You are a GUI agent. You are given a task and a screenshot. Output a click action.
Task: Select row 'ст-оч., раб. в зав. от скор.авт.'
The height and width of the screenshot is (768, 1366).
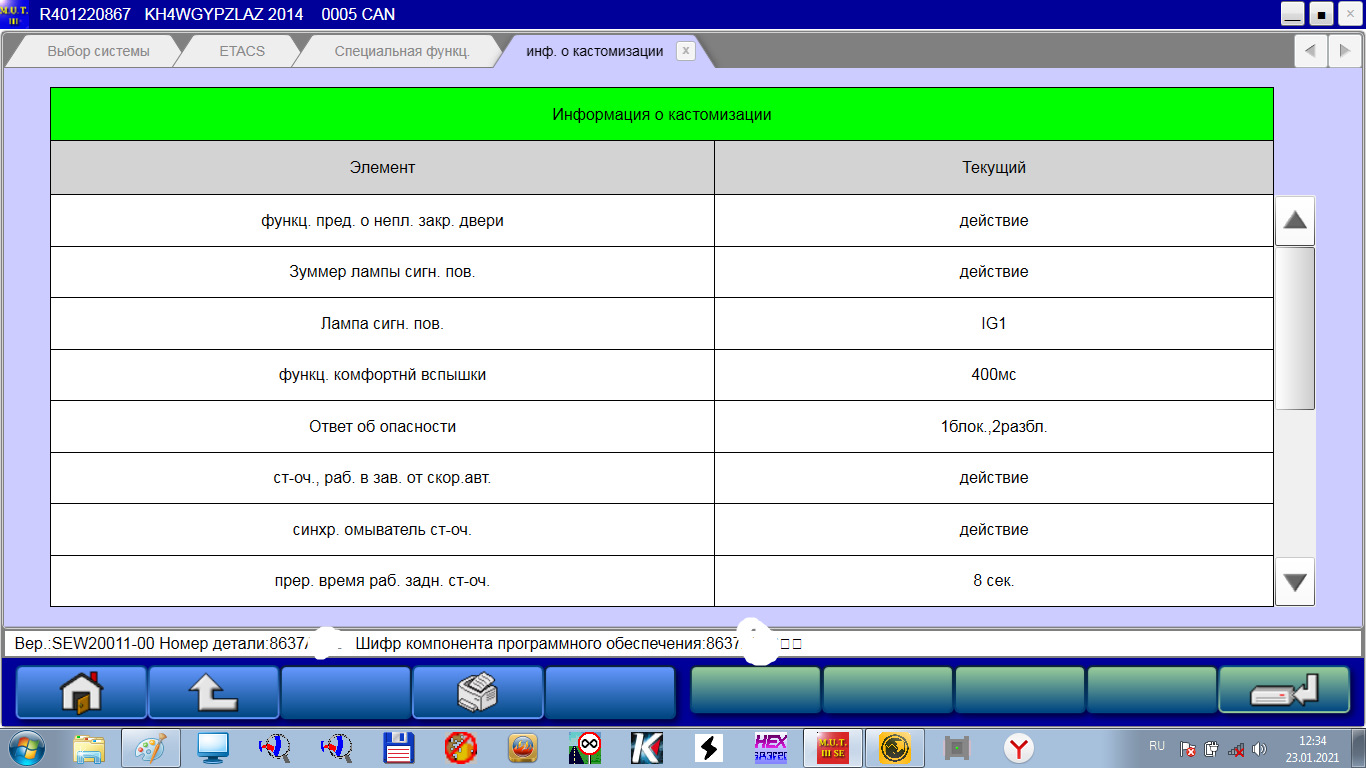click(x=662, y=478)
